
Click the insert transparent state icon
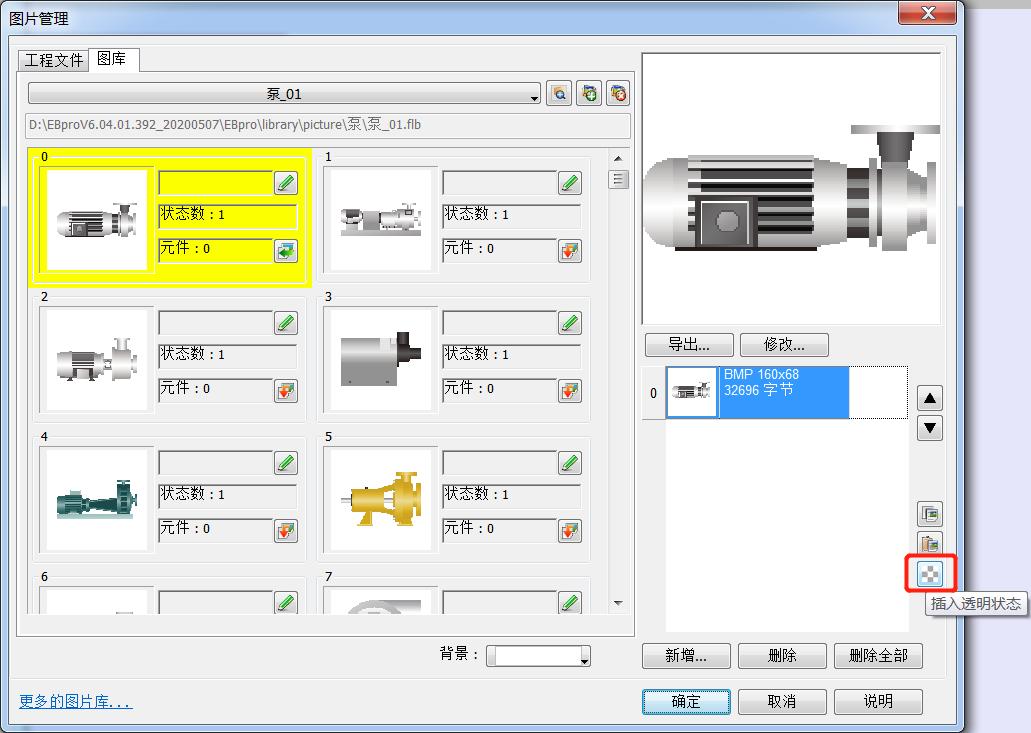click(930, 573)
